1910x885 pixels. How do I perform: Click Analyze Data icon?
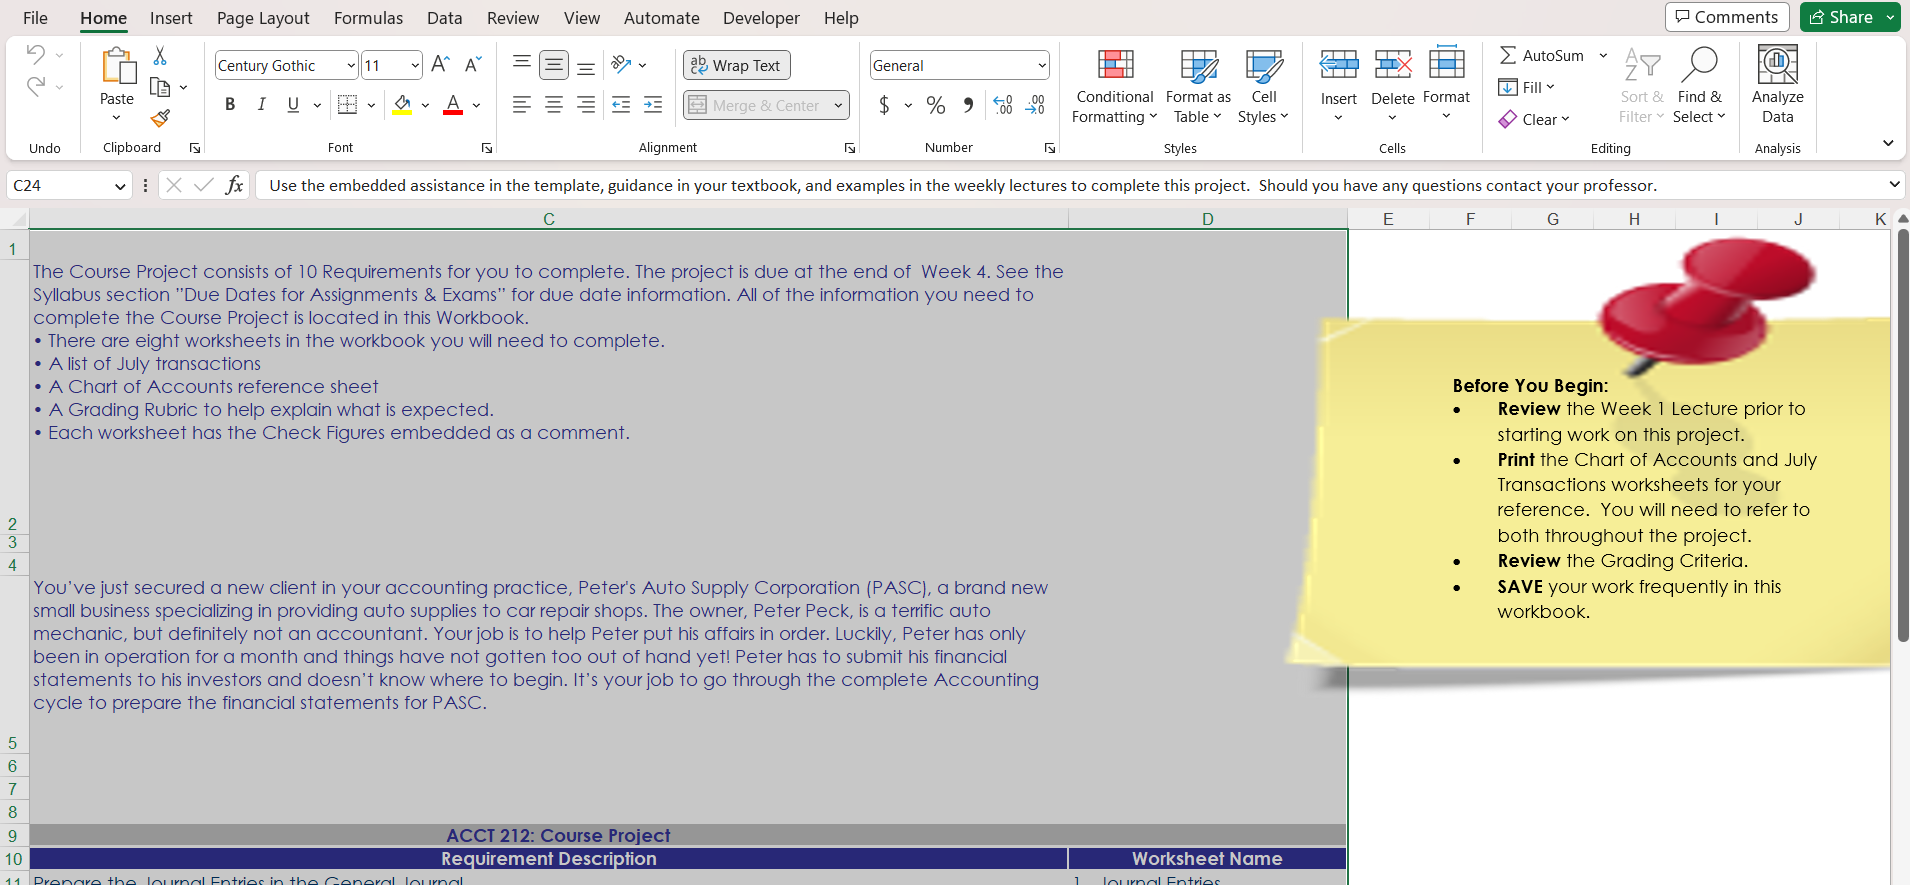[1777, 65]
